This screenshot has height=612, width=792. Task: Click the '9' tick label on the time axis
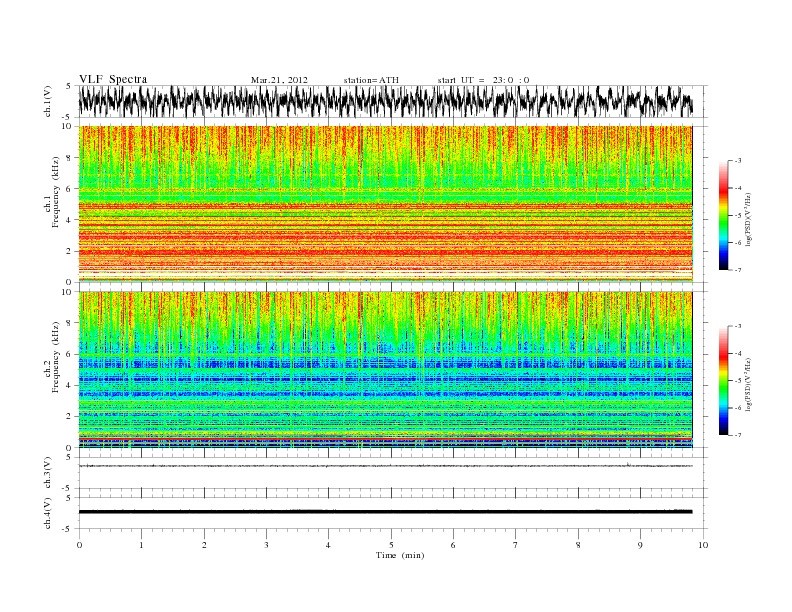click(640, 545)
